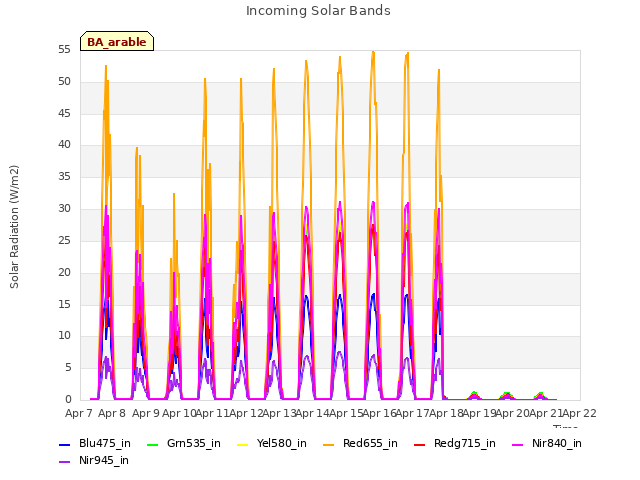This screenshot has width=640, height=480.
Task: Click the 55 y-axis tick label
Action: [x=64, y=50]
